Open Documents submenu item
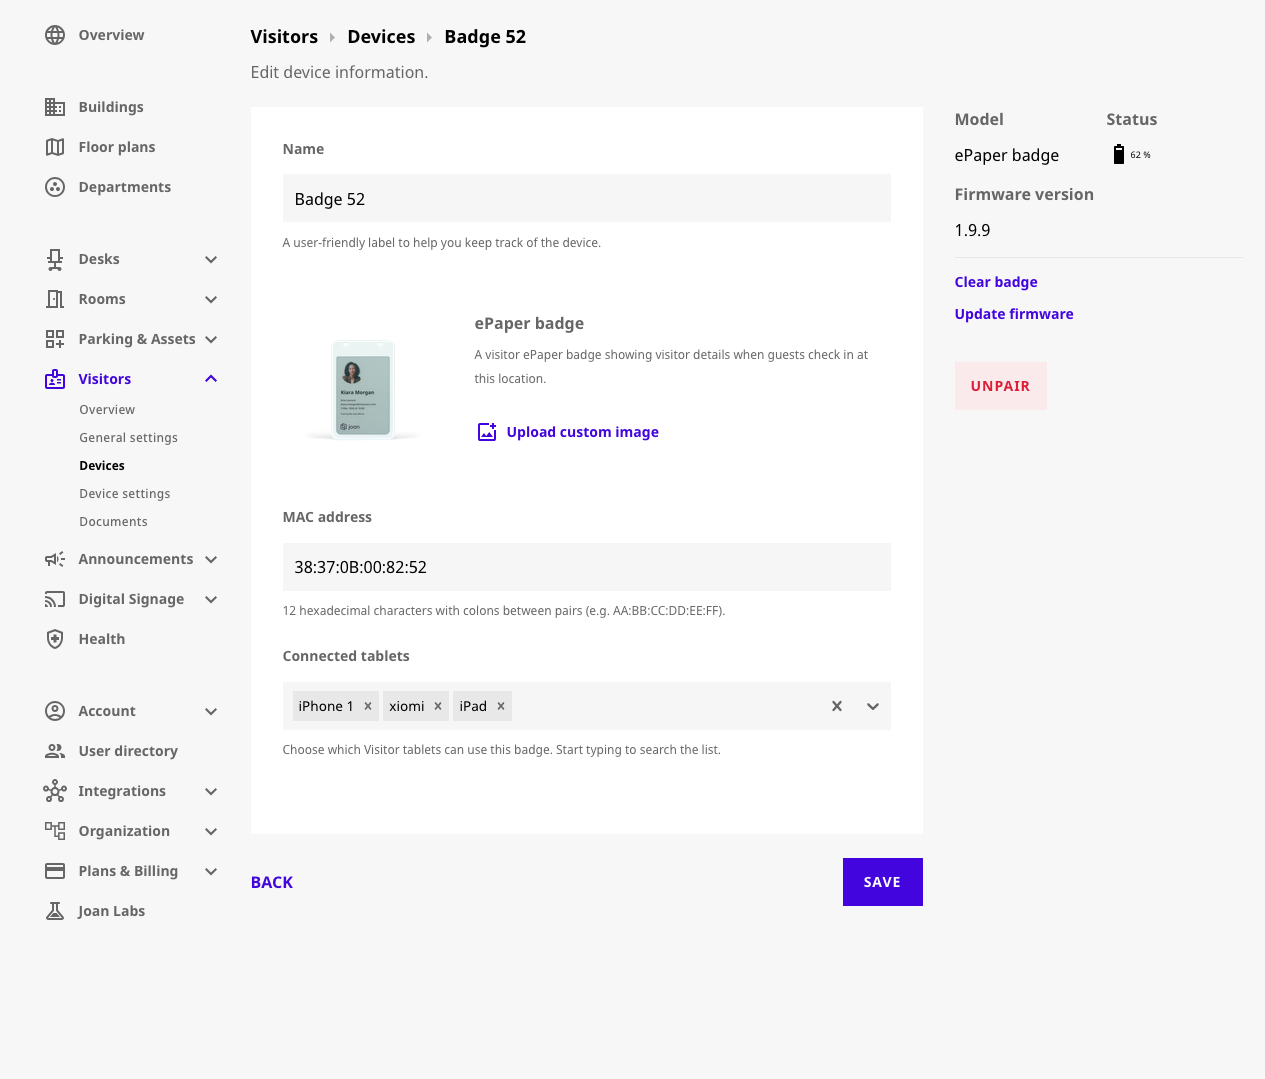 [114, 522]
